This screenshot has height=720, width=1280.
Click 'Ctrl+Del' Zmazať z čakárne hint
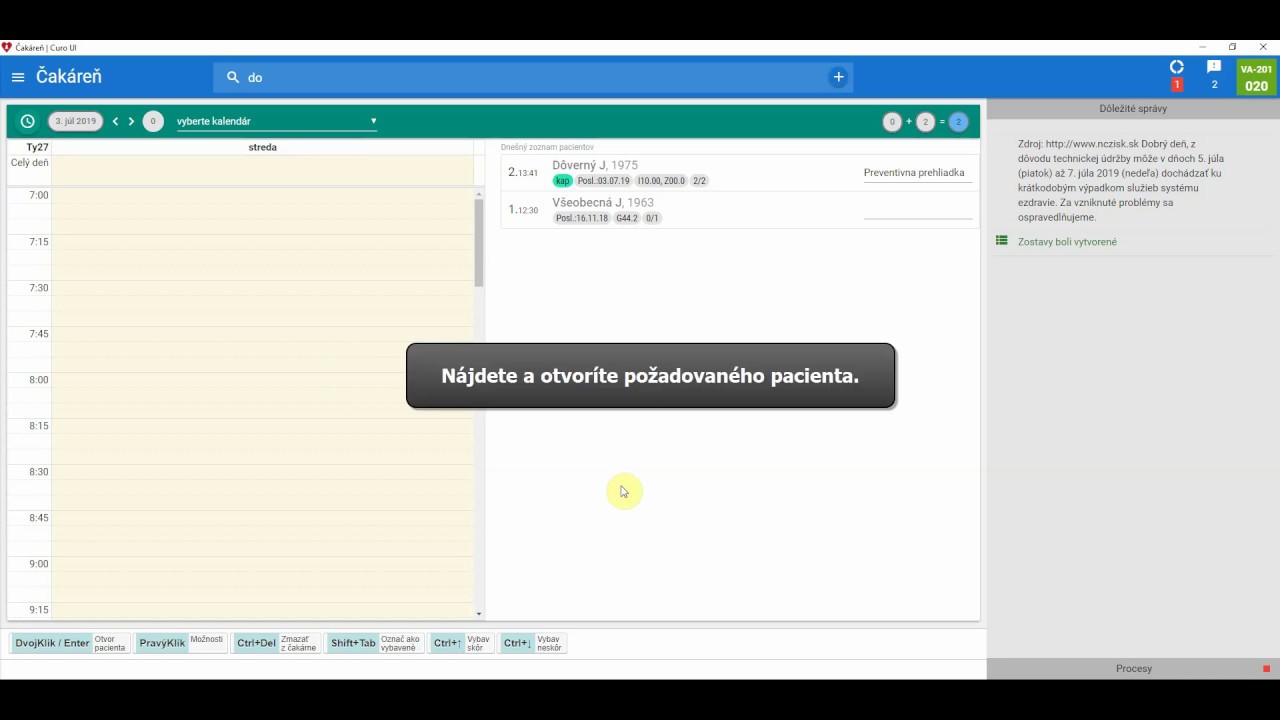[276, 643]
